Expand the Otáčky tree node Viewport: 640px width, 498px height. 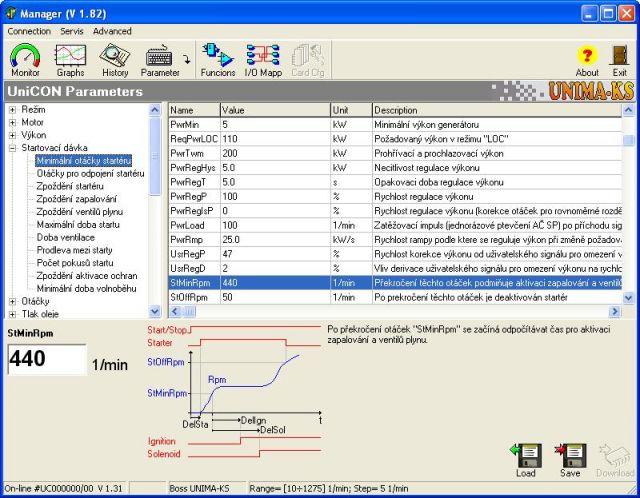pyautogui.click(x=13, y=302)
